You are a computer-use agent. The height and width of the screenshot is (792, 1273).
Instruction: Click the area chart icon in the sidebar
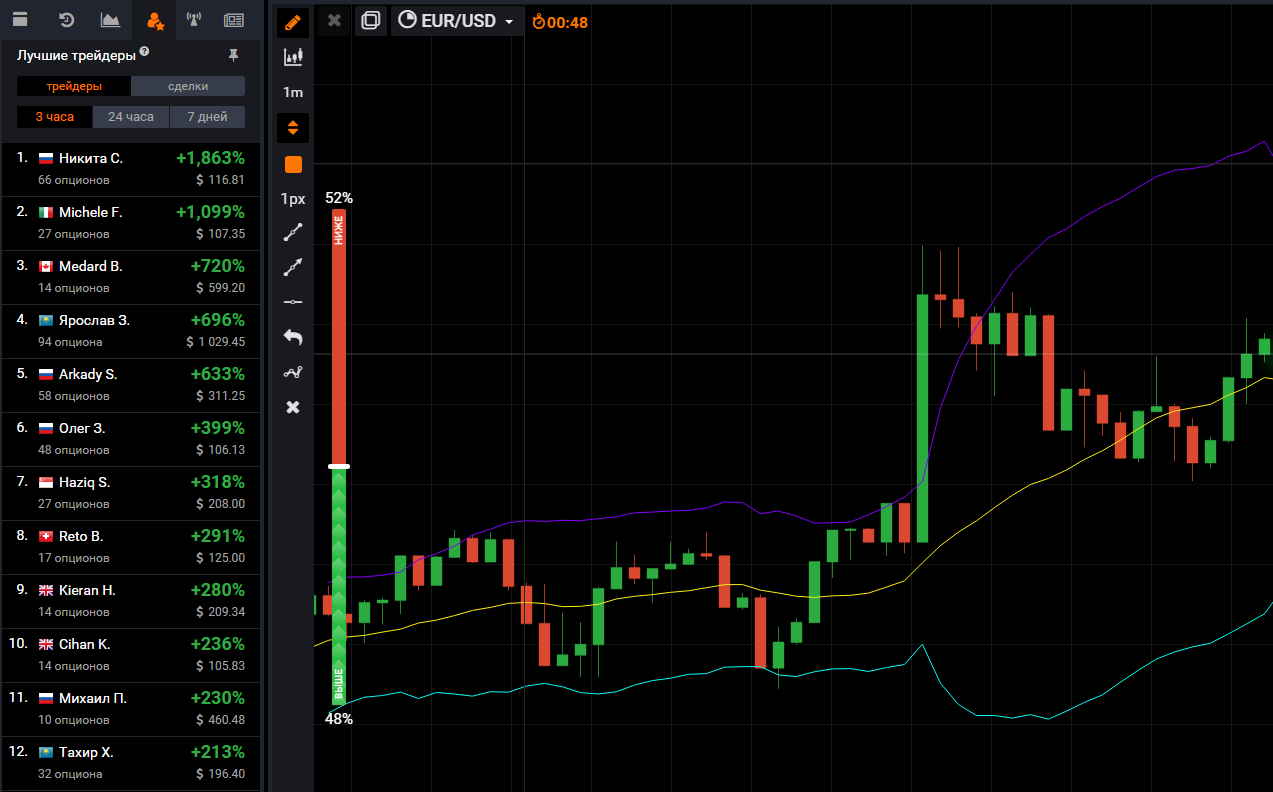110,20
